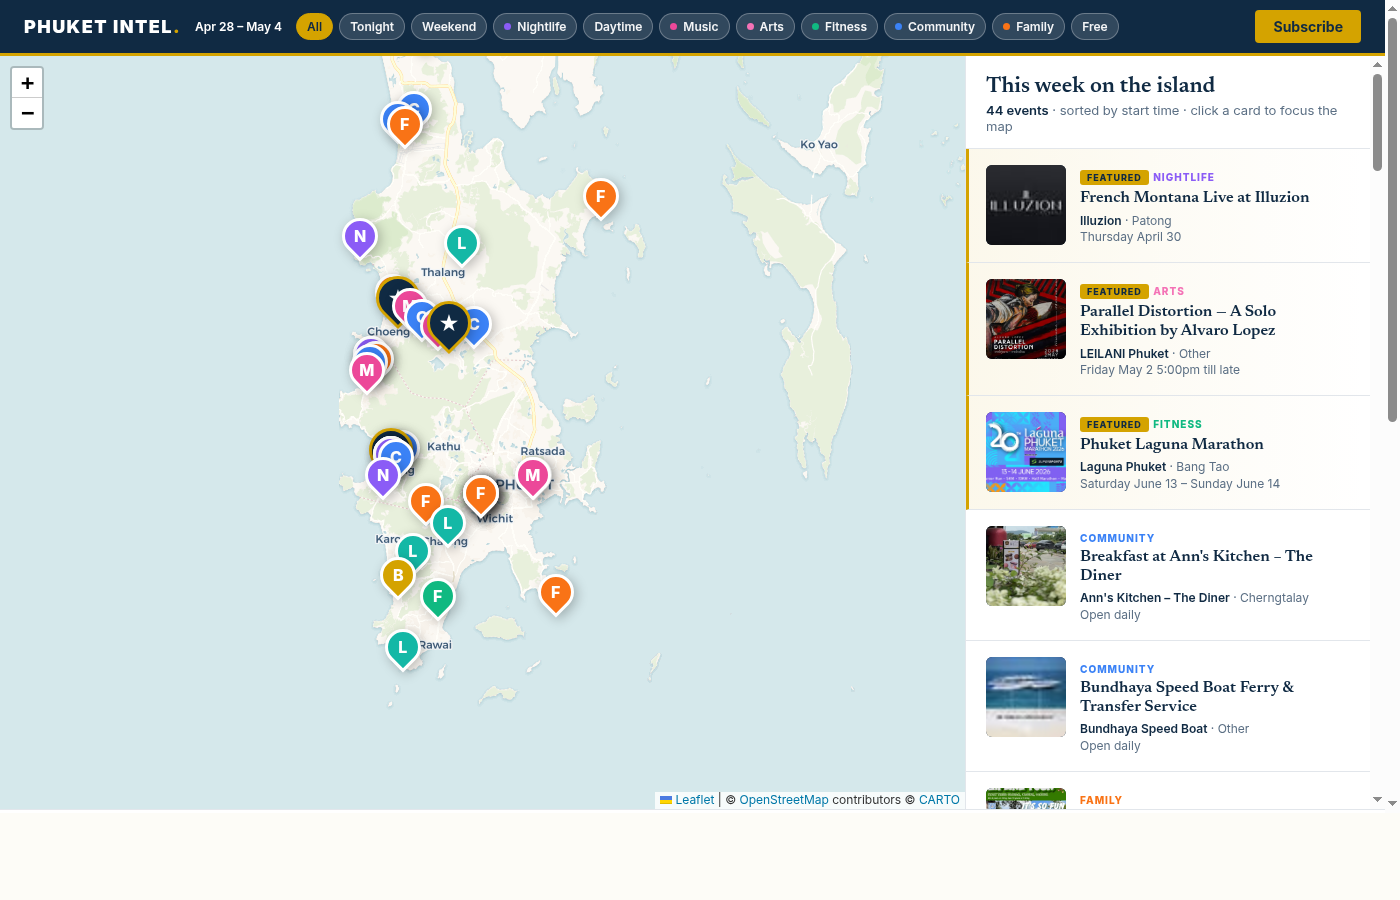This screenshot has width=1400, height=900.
Task: Filter events by Community
Action: [934, 27]
